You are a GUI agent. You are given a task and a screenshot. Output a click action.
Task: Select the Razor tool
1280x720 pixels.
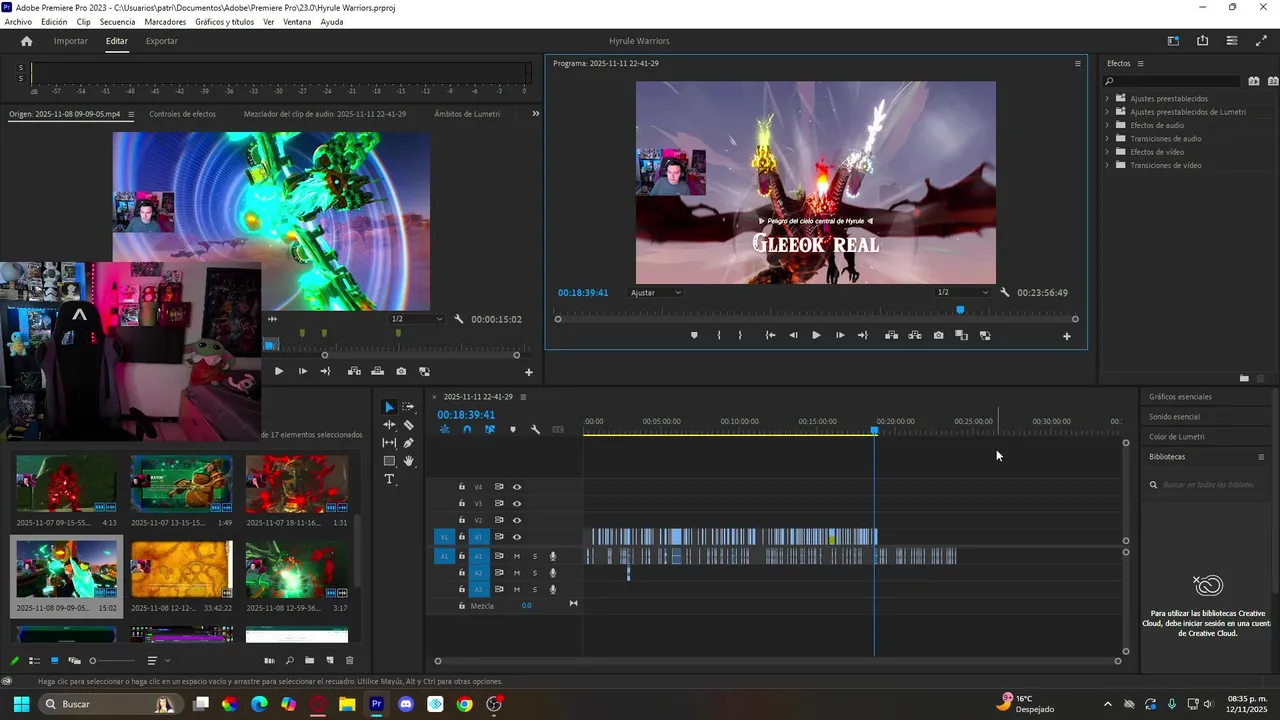coord(408,425)
